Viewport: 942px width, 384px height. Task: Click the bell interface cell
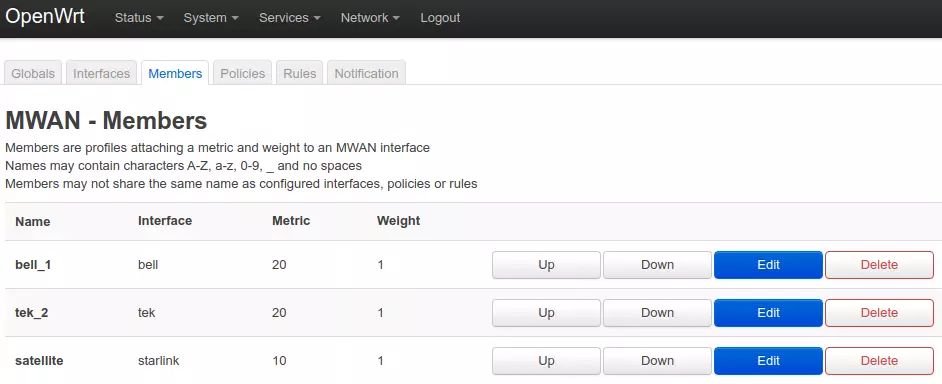(x=148, y=265)
